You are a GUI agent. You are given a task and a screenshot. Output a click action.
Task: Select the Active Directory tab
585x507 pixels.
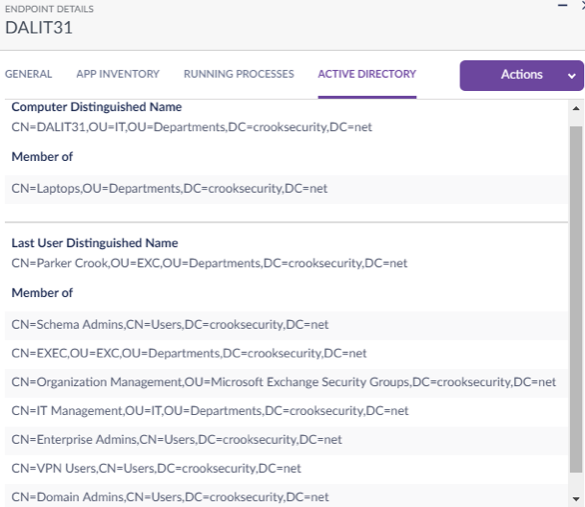tap(367, 74)
